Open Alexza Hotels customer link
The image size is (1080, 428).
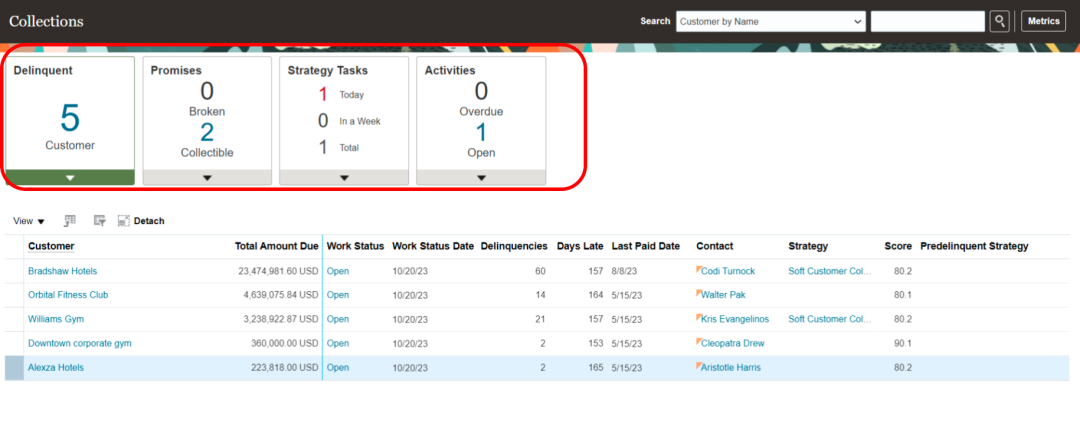coord(56,367)
